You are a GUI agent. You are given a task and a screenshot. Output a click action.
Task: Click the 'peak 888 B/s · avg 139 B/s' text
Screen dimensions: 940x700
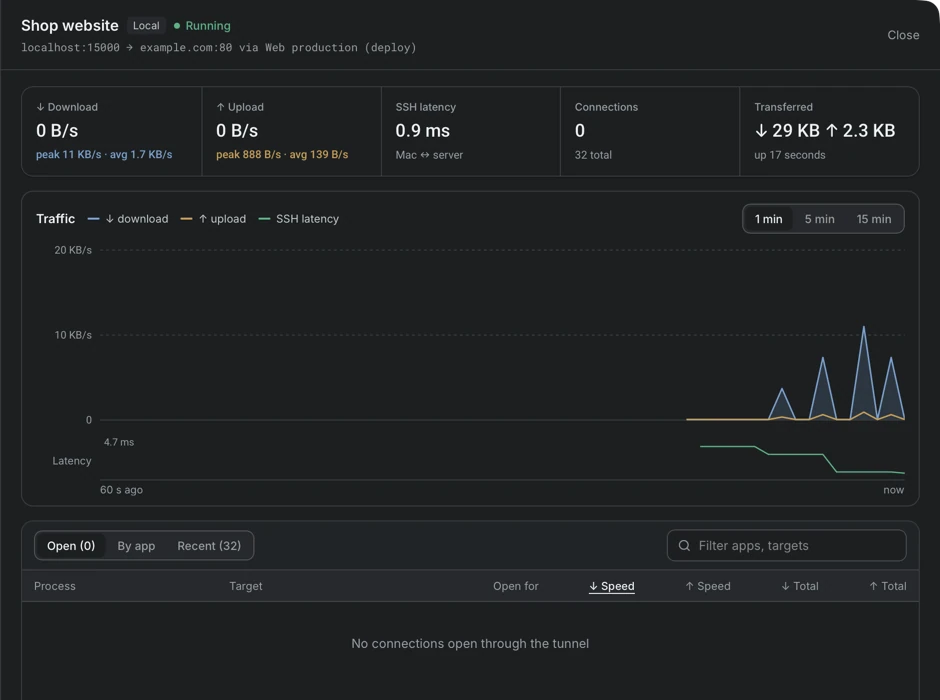pos(282,155)
